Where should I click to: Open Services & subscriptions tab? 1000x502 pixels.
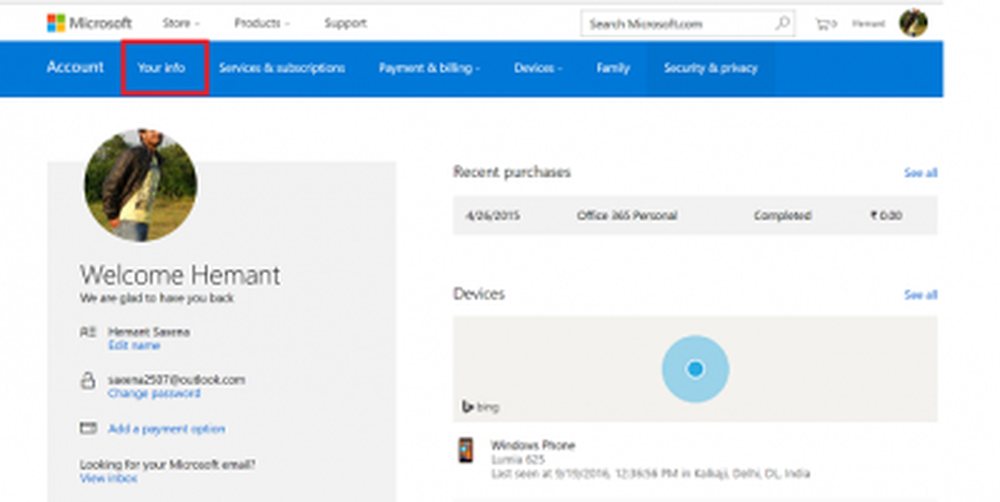click(281, 68)
